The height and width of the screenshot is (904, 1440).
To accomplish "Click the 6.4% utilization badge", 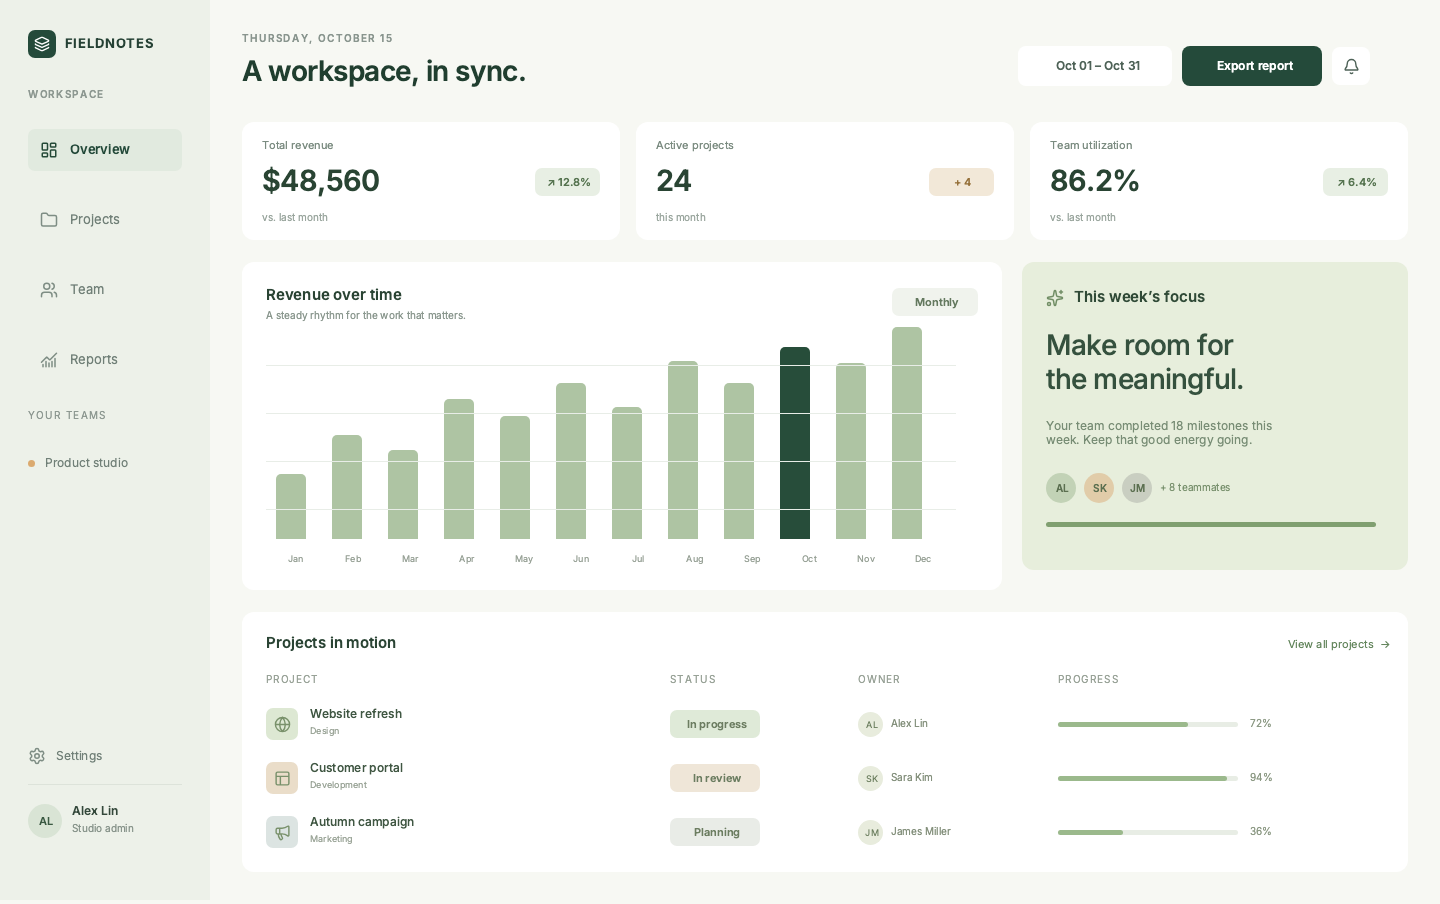I will 1355,182.
